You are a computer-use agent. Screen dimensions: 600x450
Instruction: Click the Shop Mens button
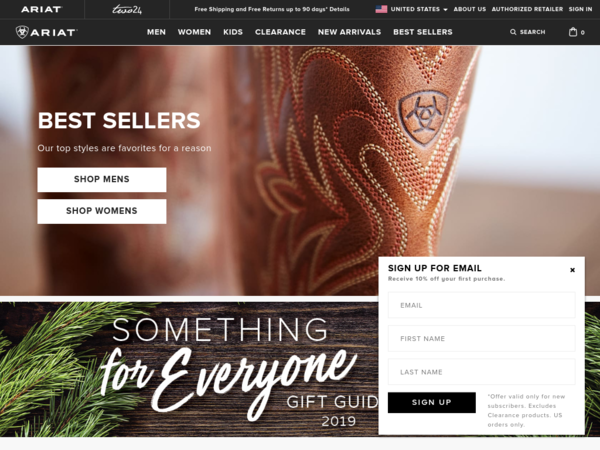pyautogui.click(x=102, y=179)
